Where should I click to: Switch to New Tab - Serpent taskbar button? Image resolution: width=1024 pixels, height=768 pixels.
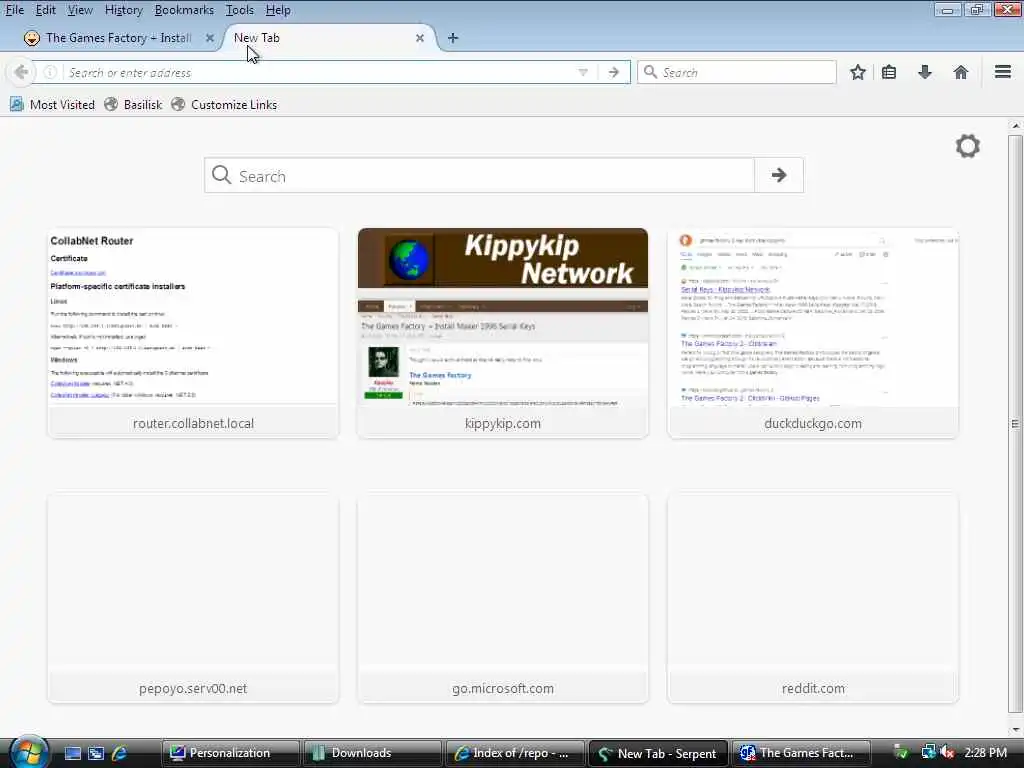pos(658,753)
